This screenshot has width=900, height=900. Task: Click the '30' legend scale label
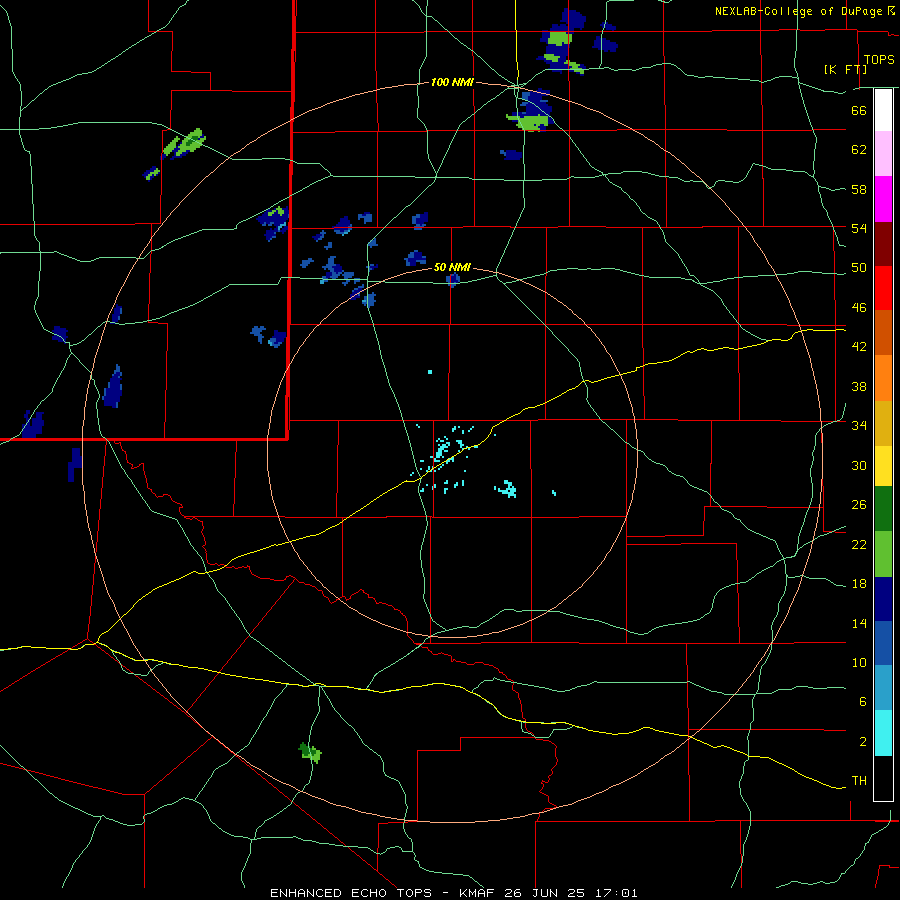pos(859,465)
